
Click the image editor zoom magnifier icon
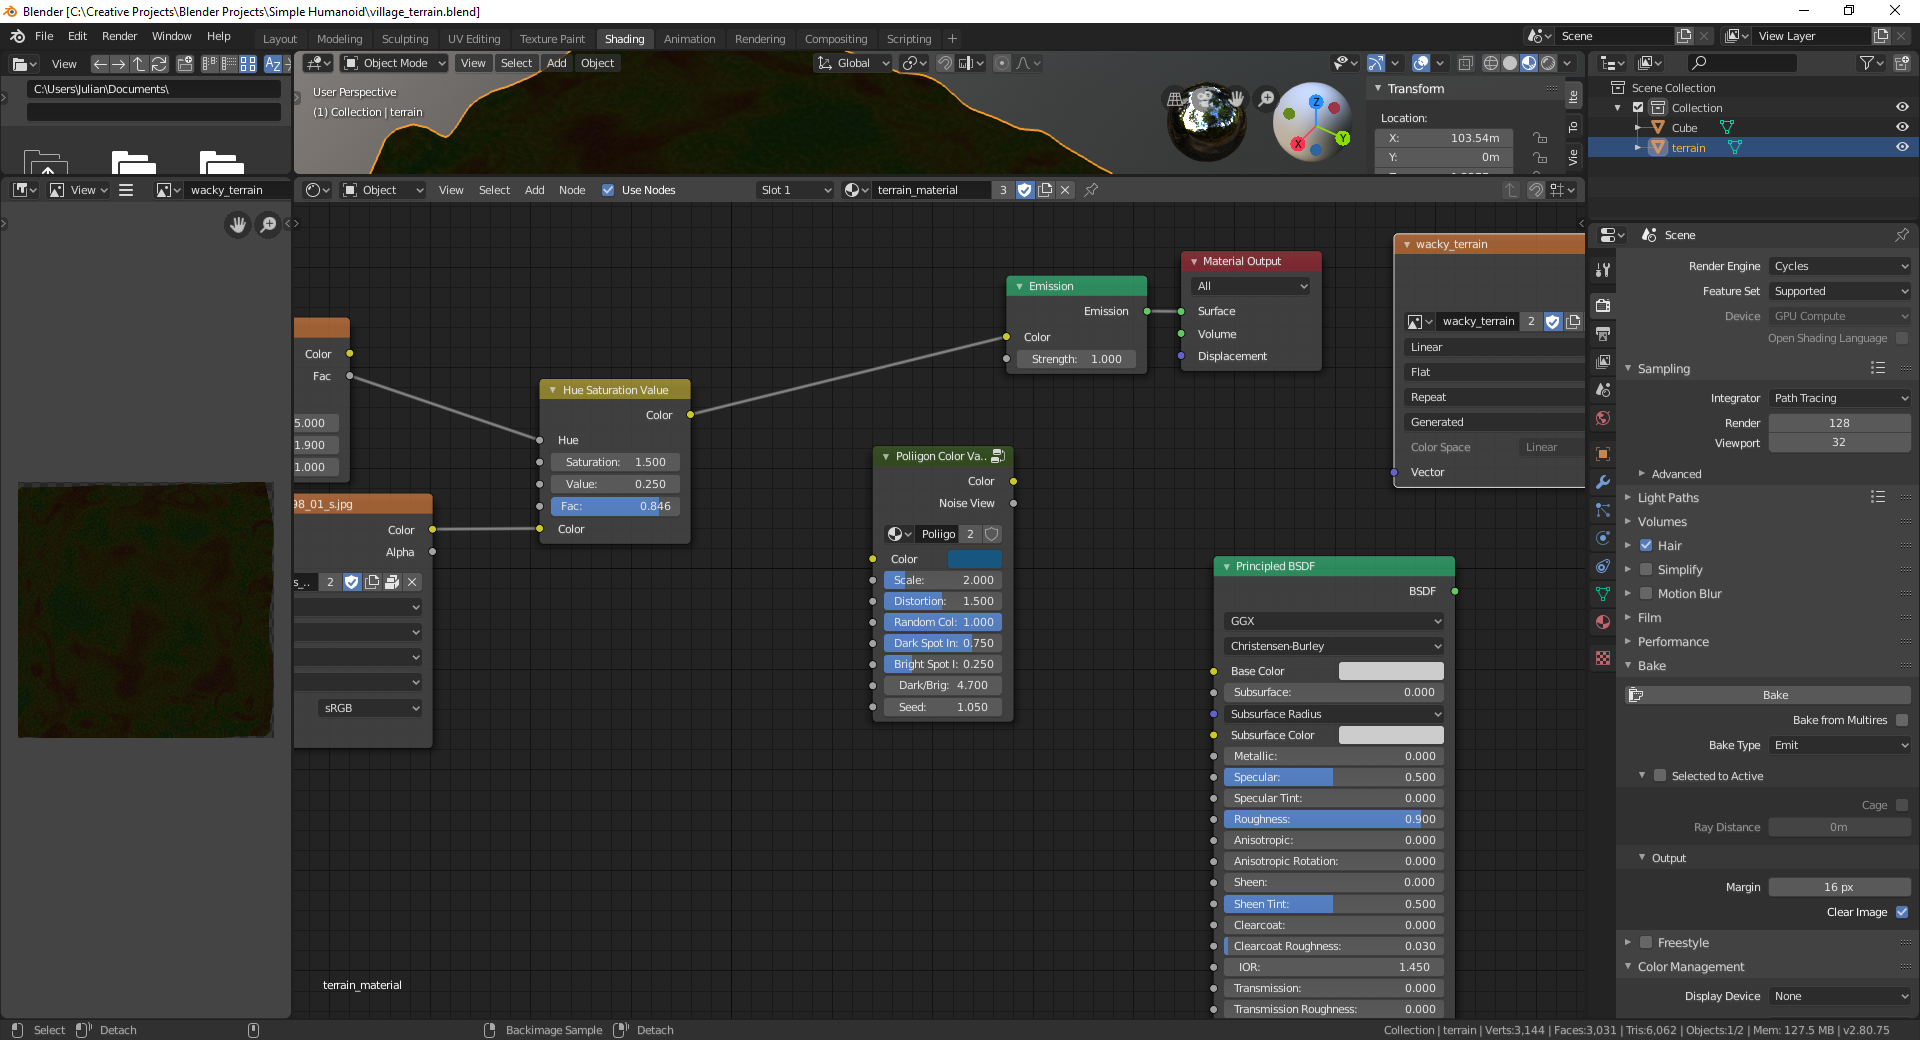268,225
